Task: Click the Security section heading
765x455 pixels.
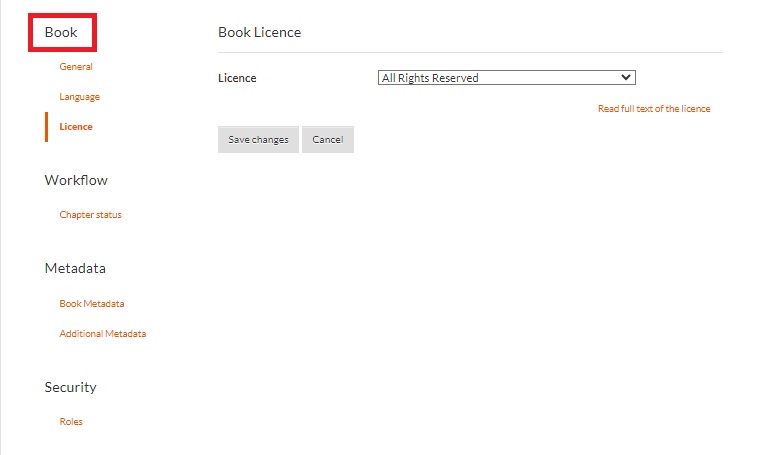Action: (70, 387)
